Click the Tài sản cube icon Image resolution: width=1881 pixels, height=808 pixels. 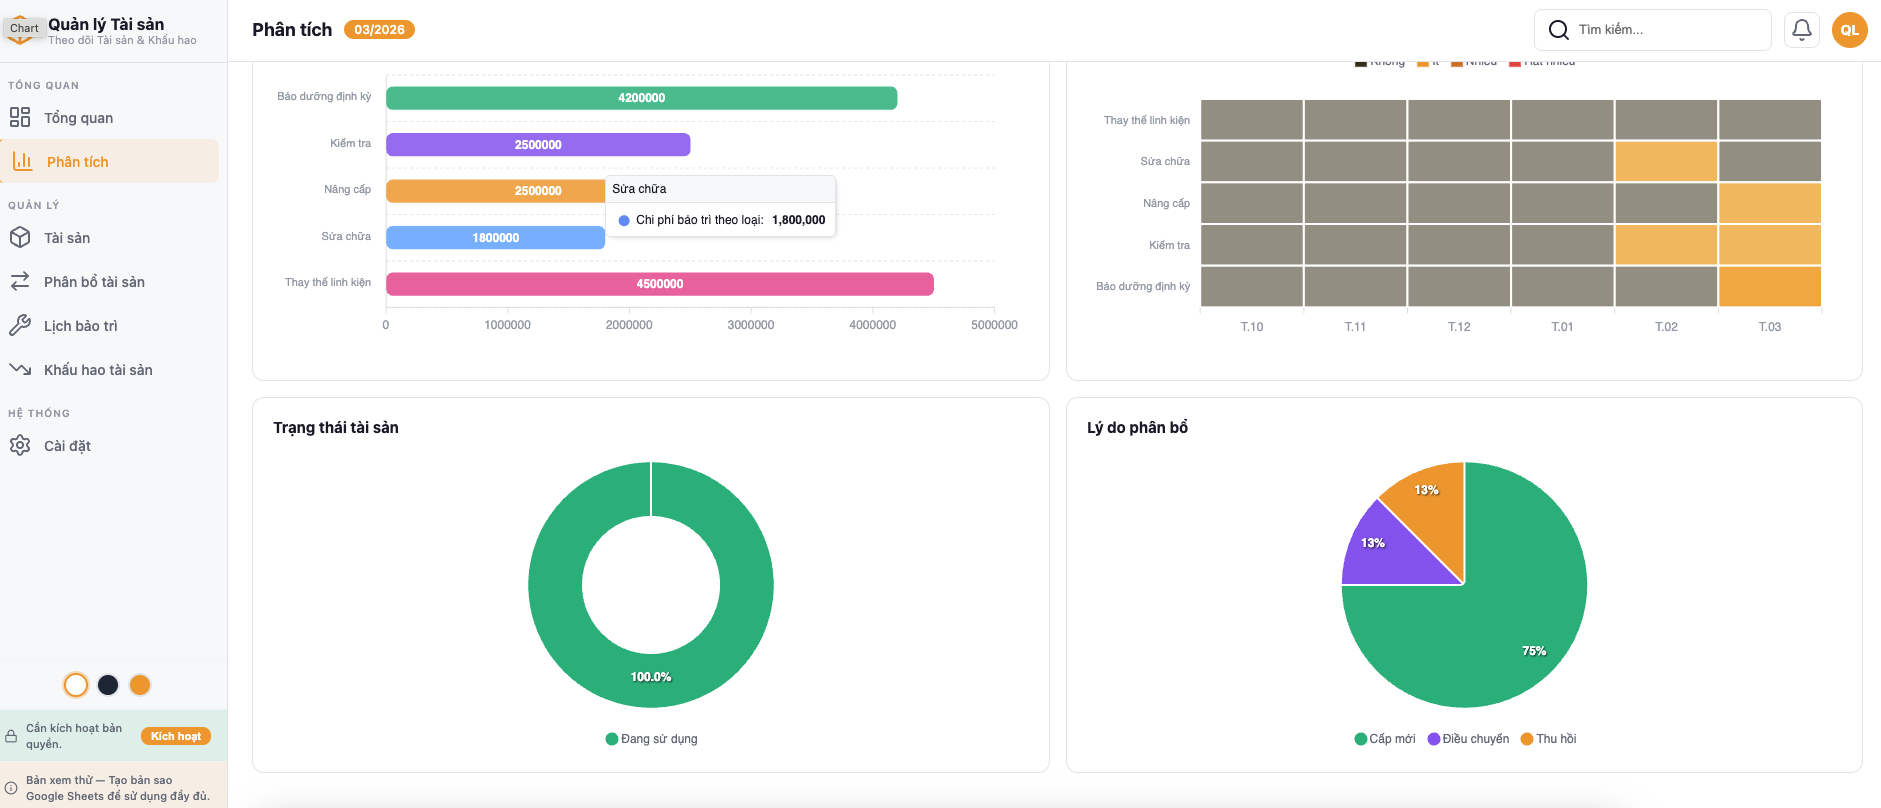[20, 238]
